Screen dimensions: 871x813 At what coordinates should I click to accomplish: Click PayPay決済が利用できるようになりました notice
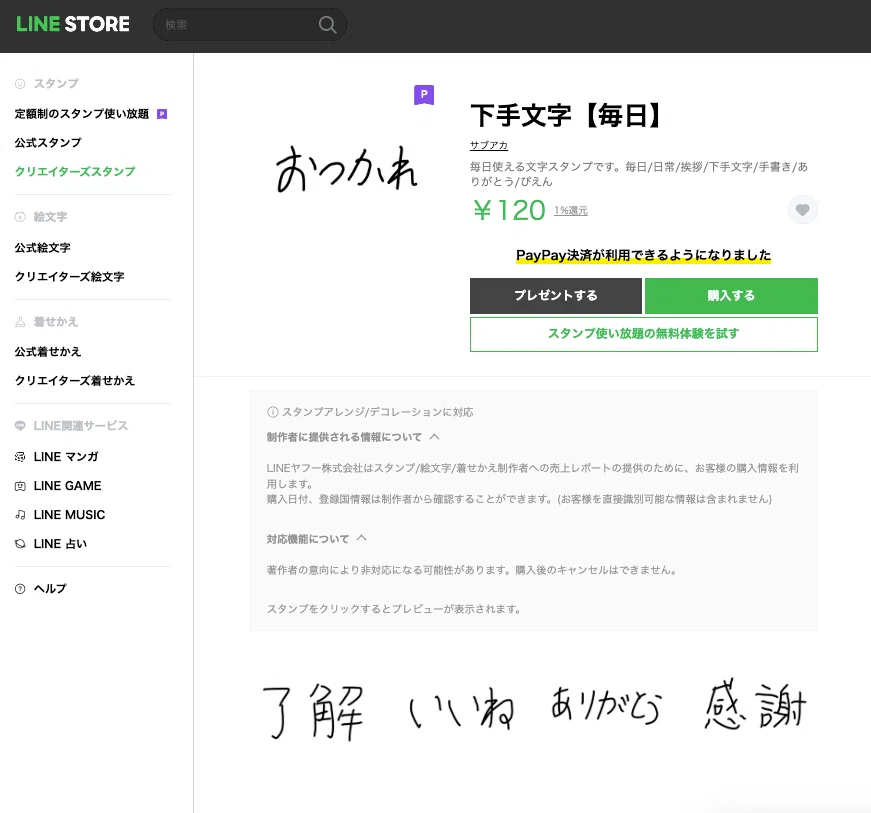643,255
